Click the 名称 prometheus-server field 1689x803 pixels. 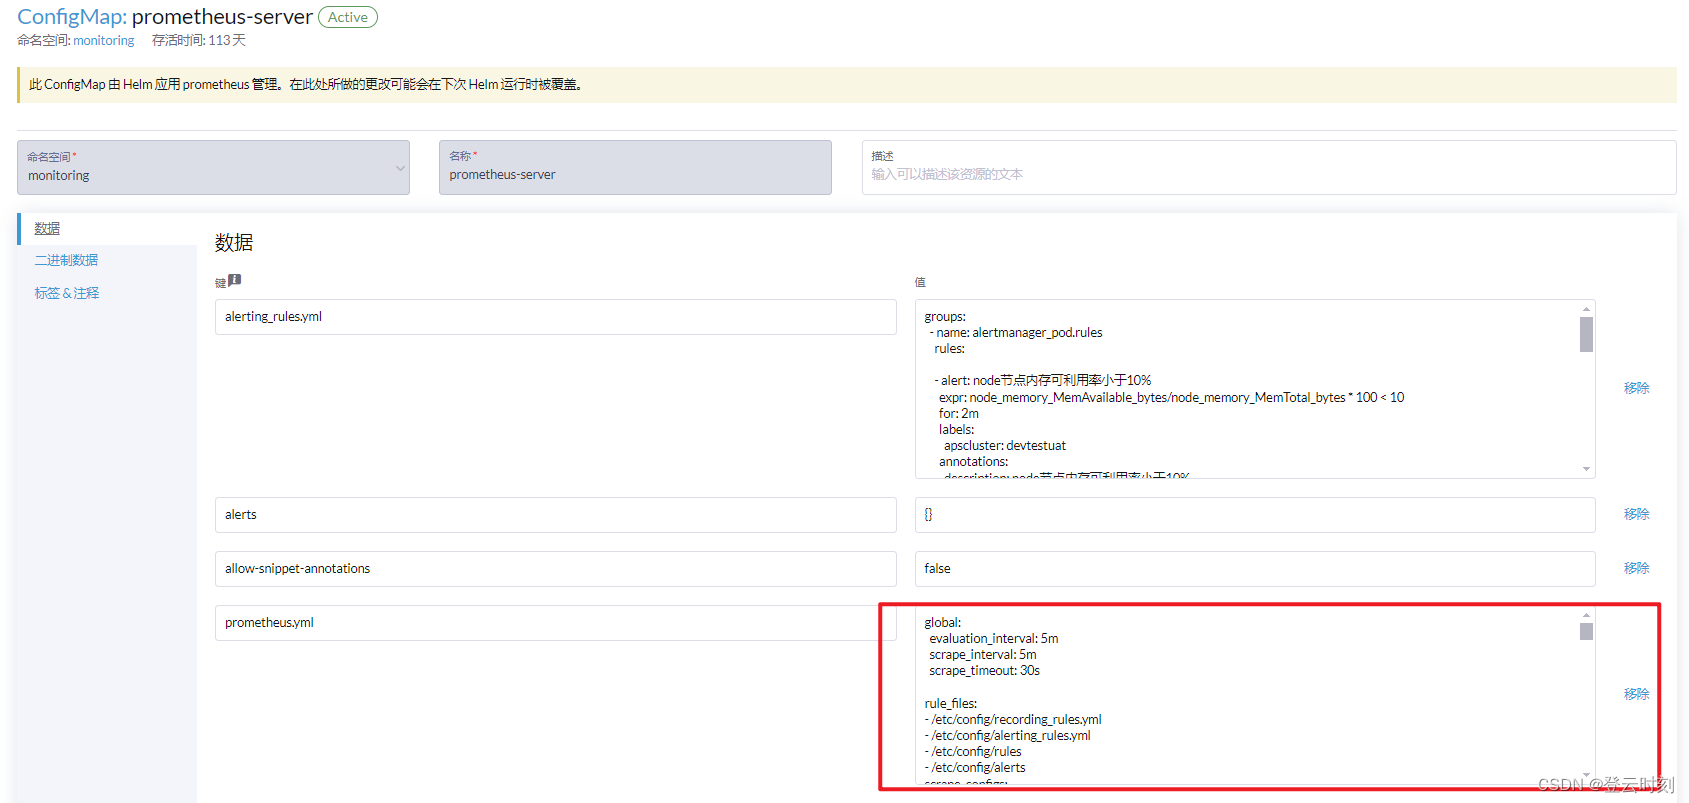pyautogui.click(x=635, y=167)
